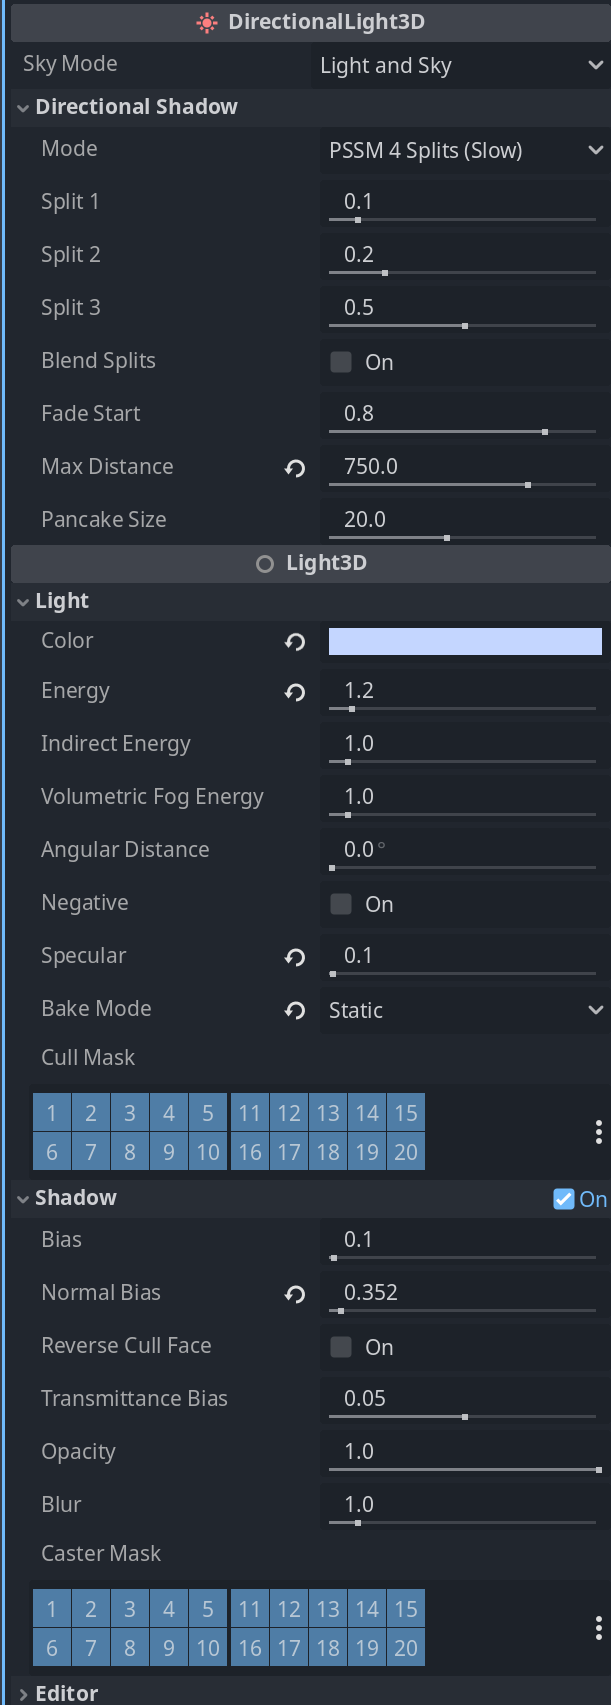
Task: Reset the Normal Bias value
Action: pos(295,1294)
